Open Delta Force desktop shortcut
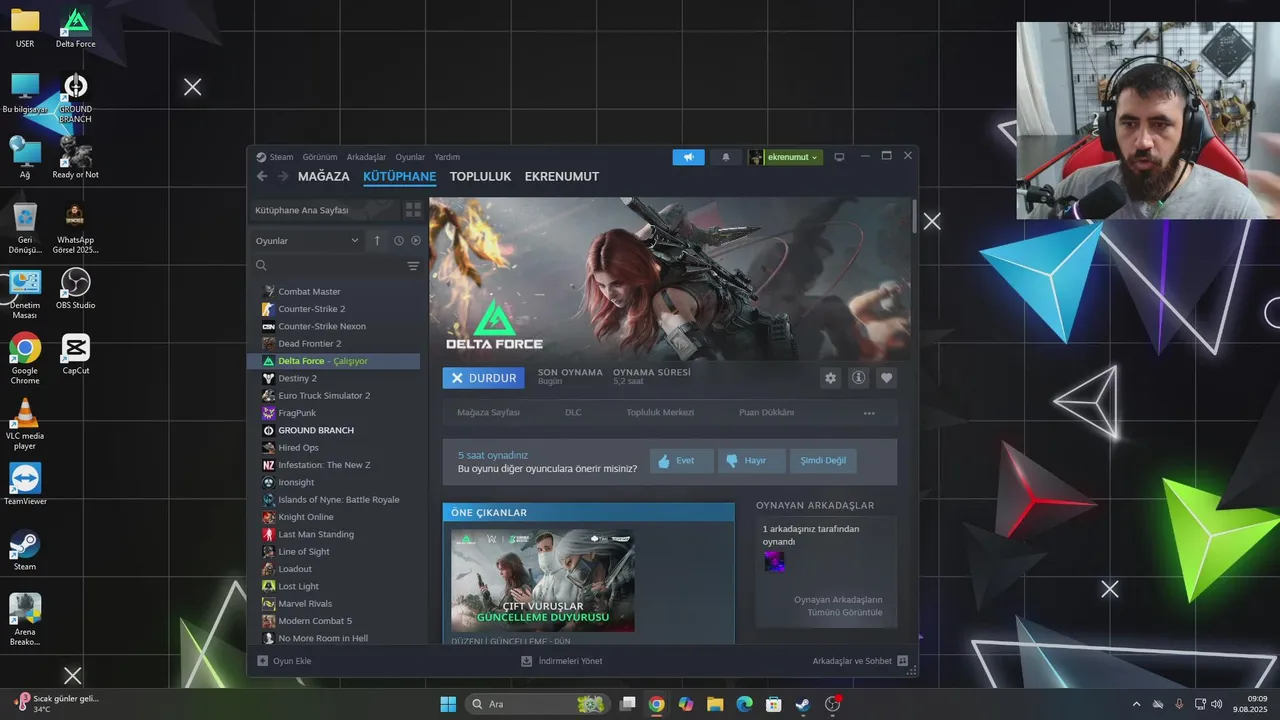Screen dimensions: 1280x720 pos(75,28)
